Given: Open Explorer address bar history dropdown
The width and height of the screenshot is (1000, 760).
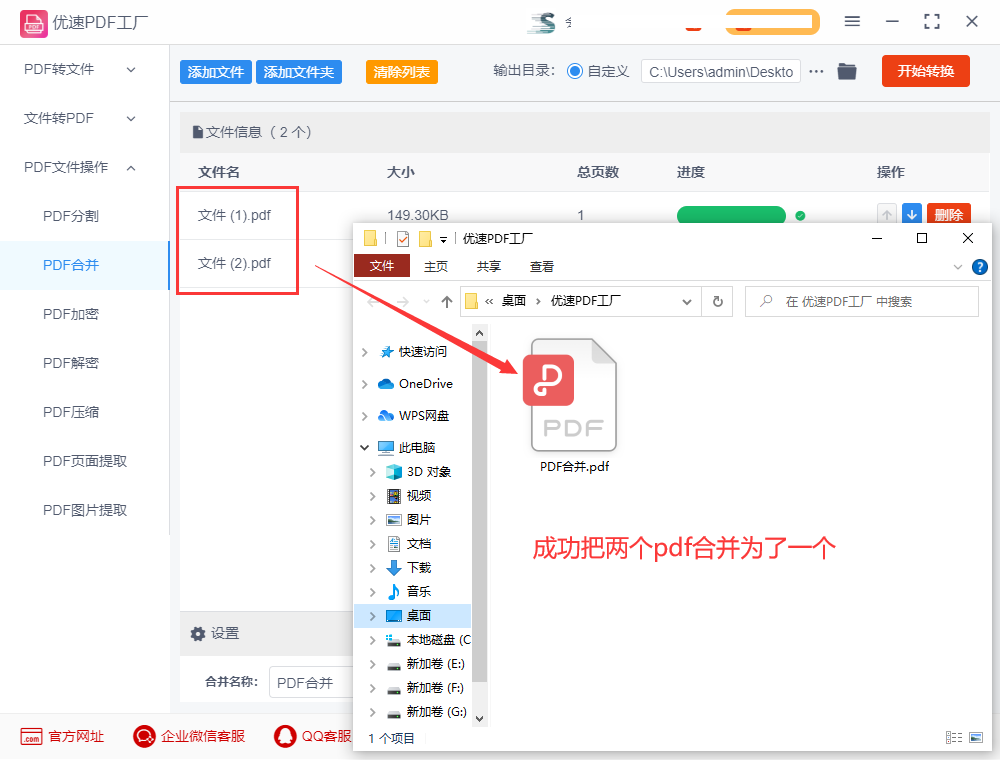Looking at the screenshot, I should [687, 302].
